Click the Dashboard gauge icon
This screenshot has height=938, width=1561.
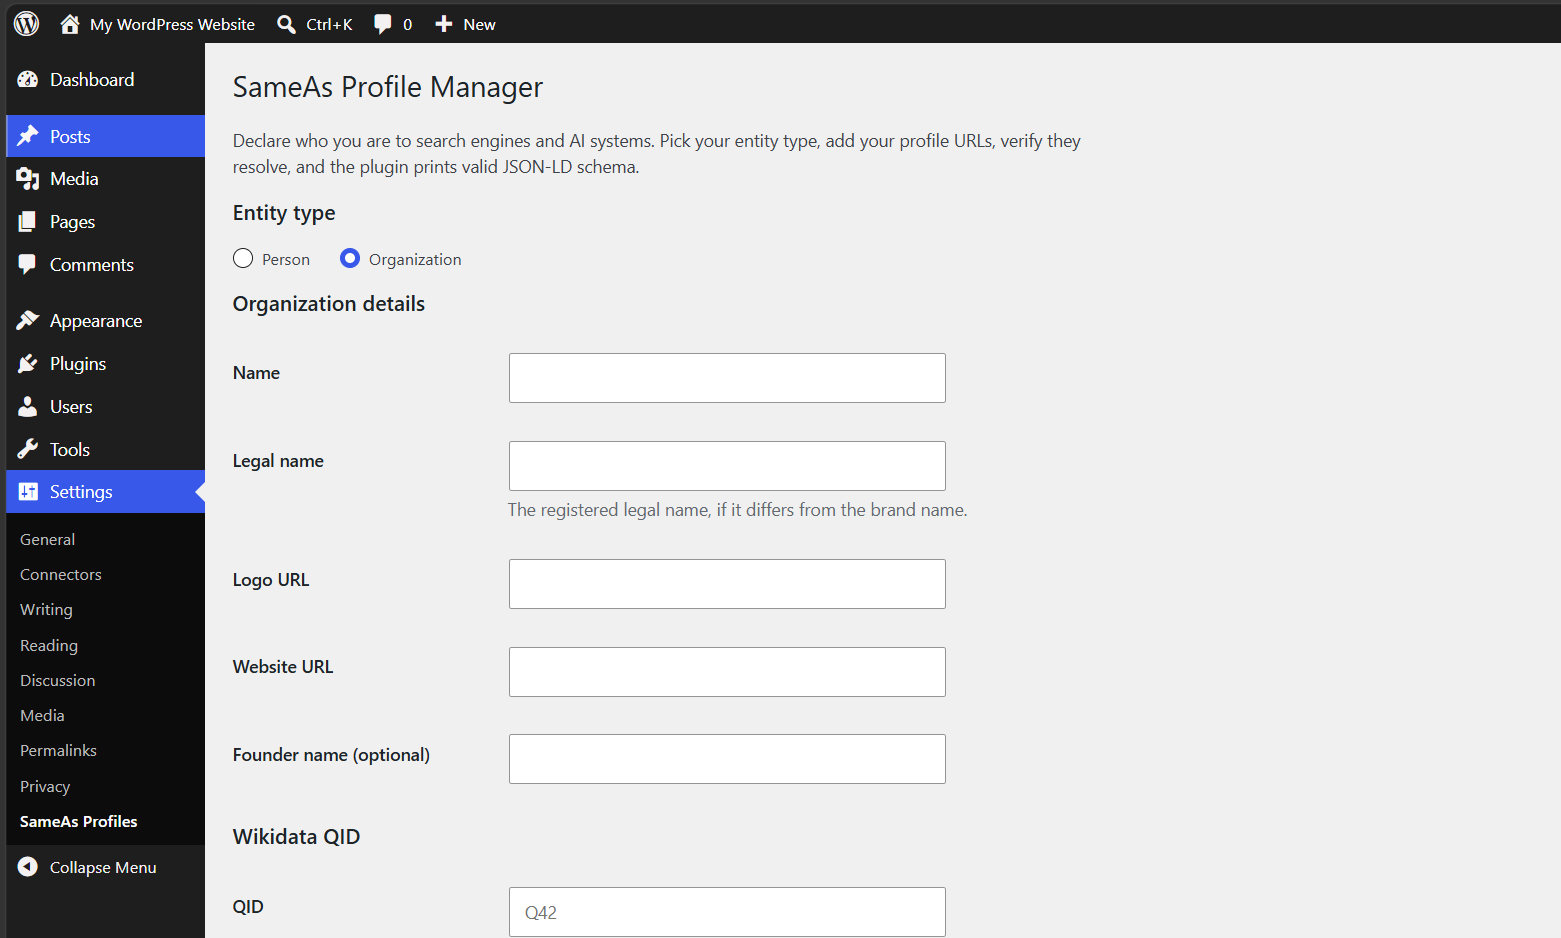coord(28,79)
